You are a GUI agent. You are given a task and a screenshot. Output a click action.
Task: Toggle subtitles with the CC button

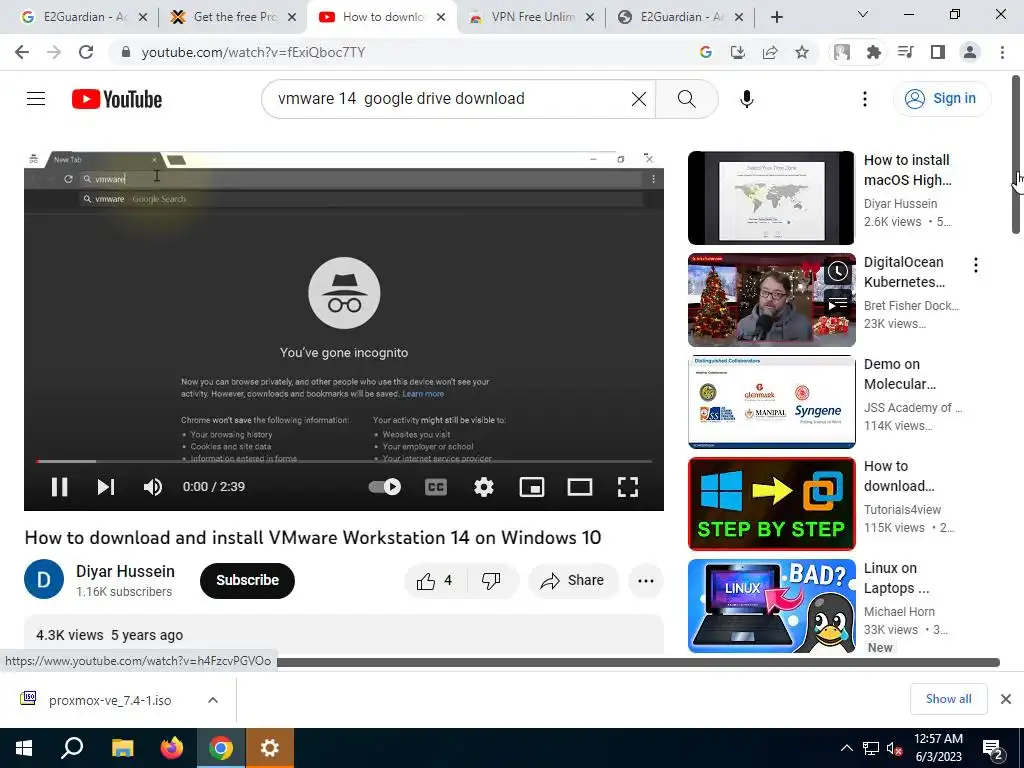pyautogui.click(x=436, y=487)
